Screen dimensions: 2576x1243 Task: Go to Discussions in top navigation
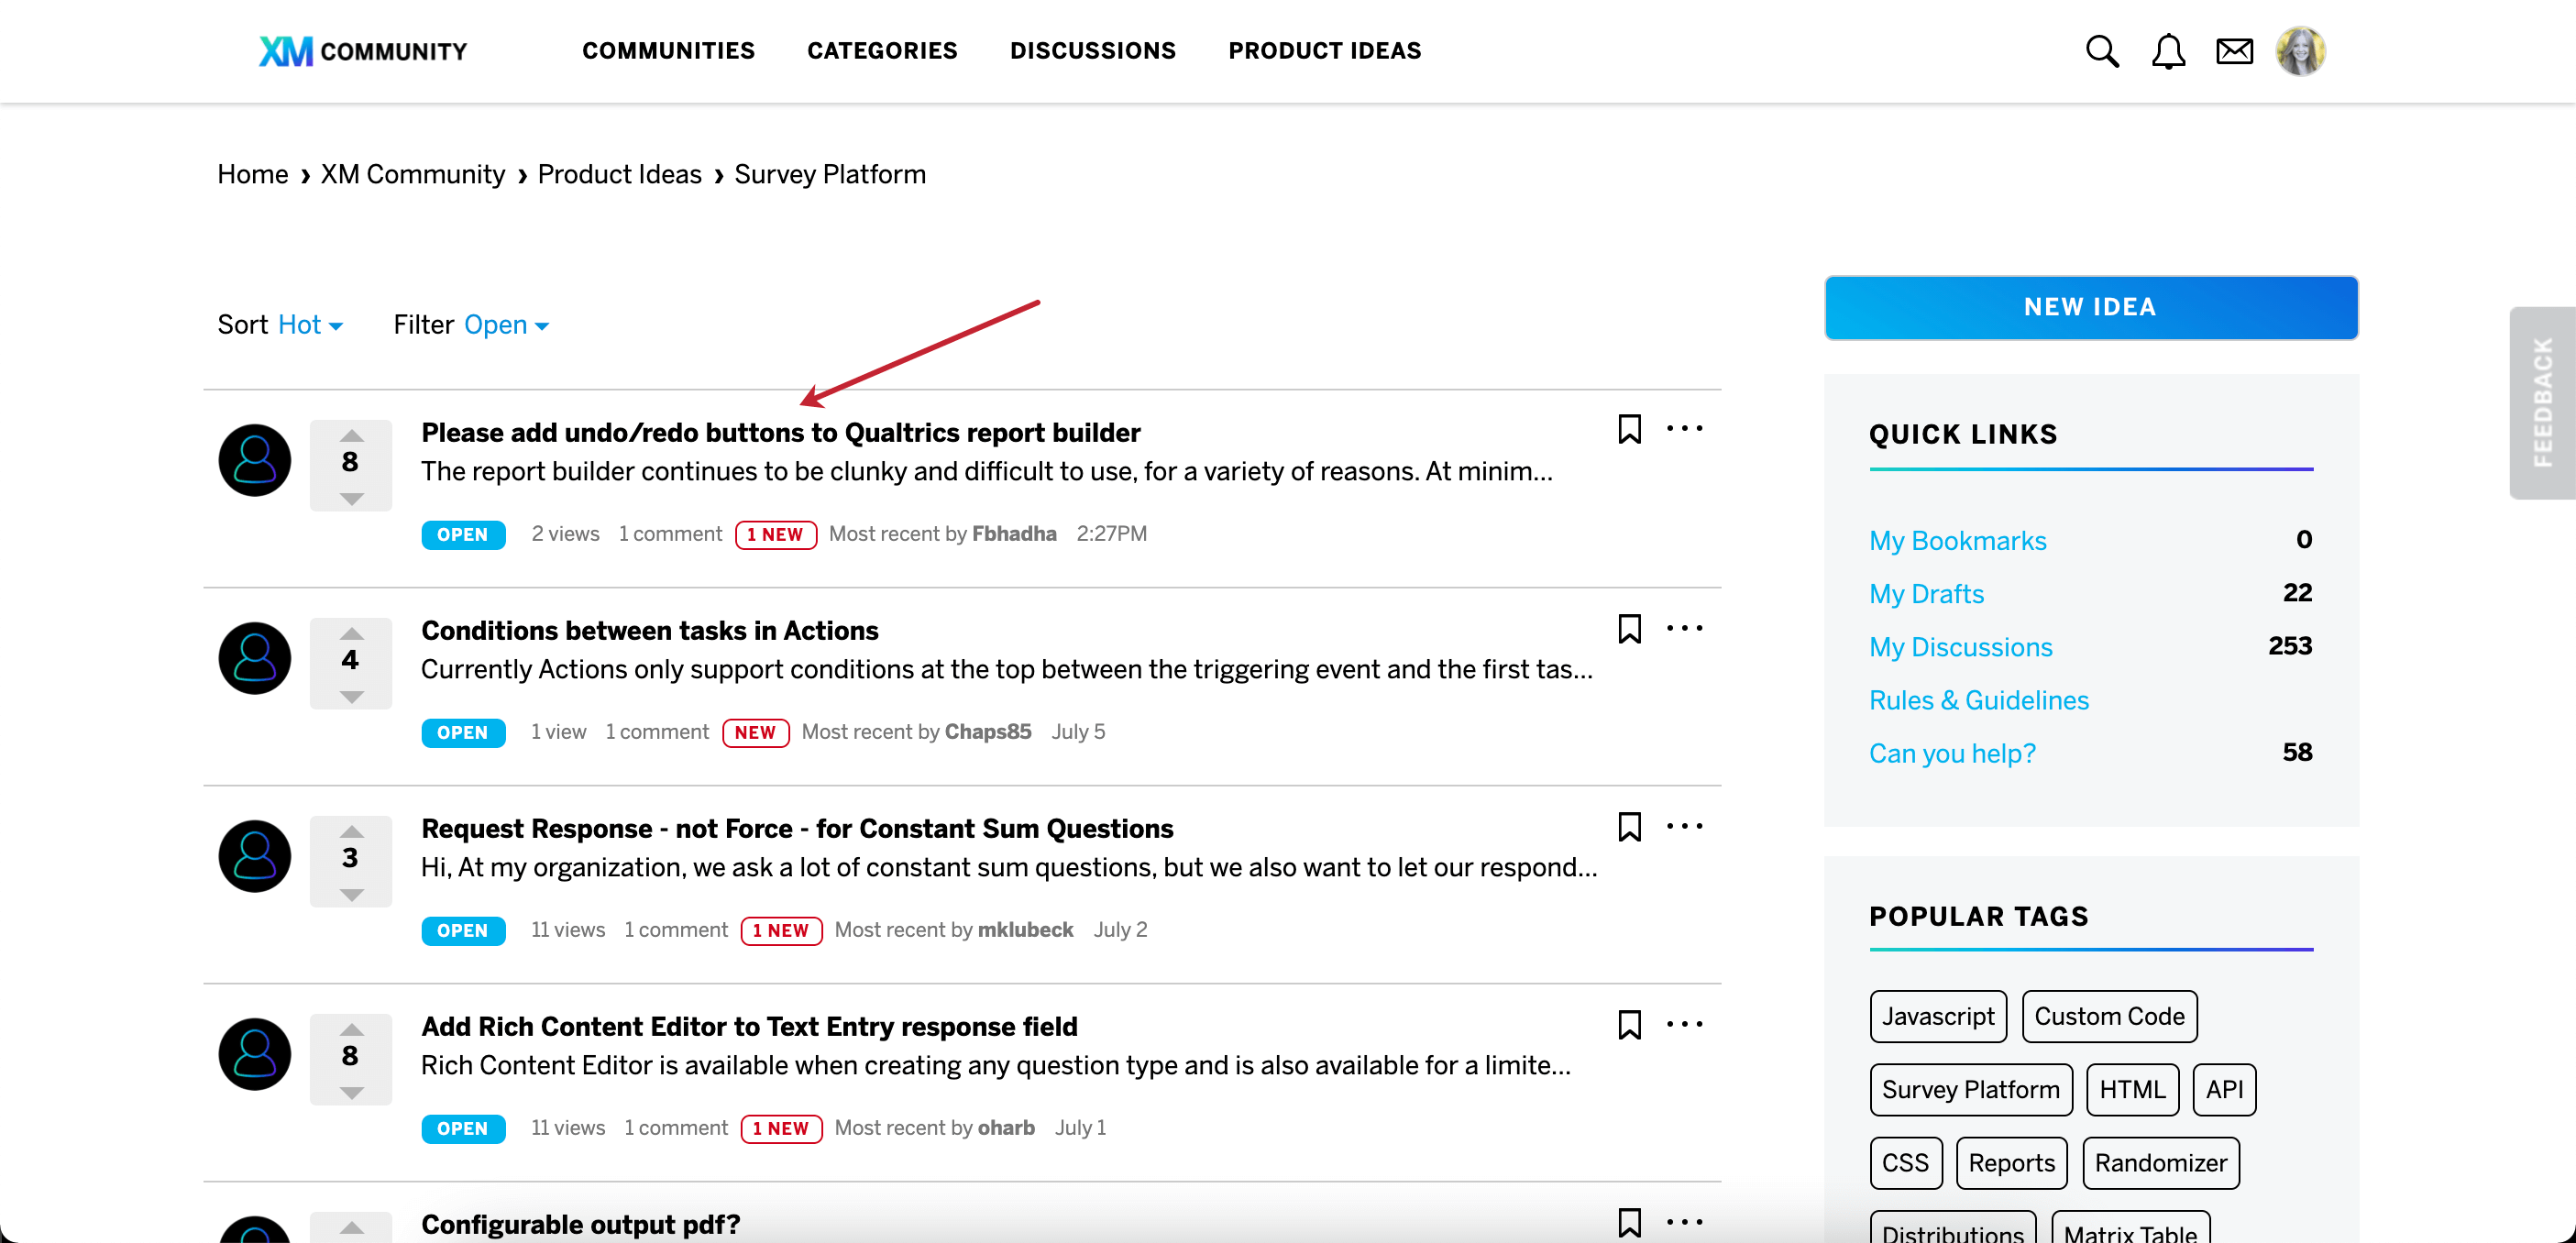click(x=1092, y=51)
